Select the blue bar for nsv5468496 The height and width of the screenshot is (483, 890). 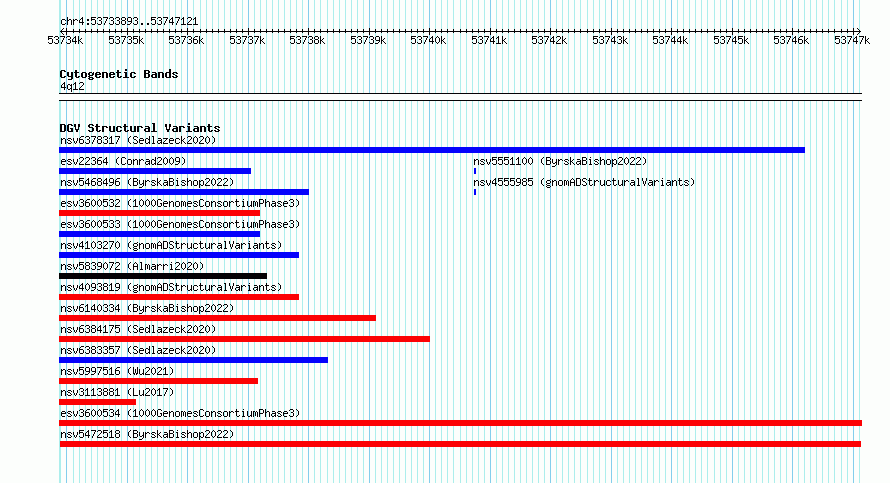184,192
